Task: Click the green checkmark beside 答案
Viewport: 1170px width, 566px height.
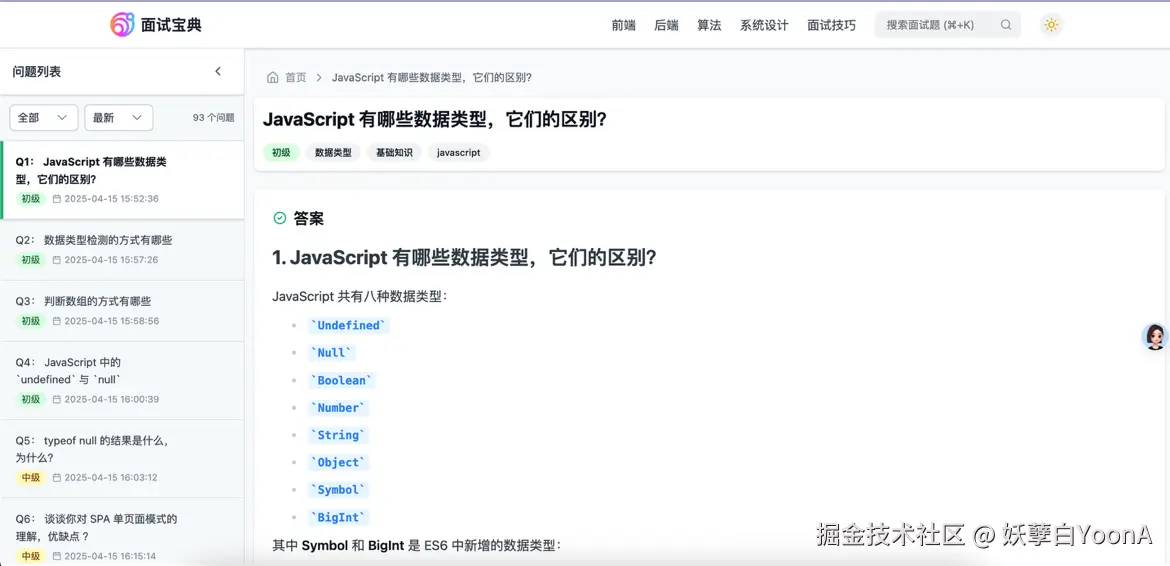Action: coord(280,218)
